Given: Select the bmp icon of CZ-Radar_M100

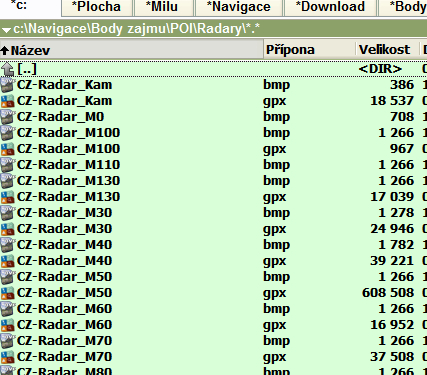Looking at the screenshot, I should tap(7, 133).
